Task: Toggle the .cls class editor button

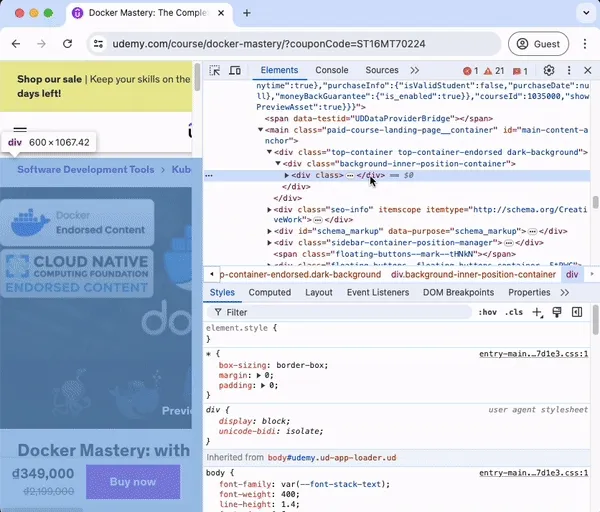Action: [x=514, y=312]
